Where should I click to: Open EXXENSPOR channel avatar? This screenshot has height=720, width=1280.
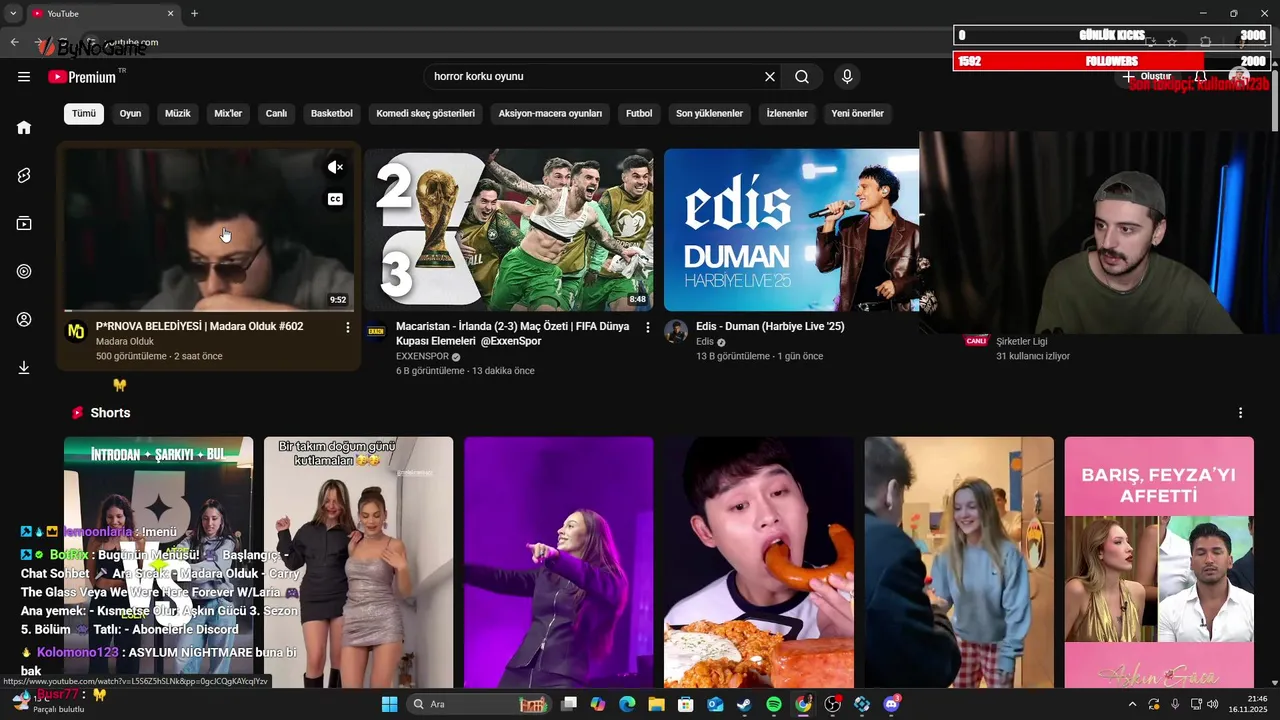[376, 331]
